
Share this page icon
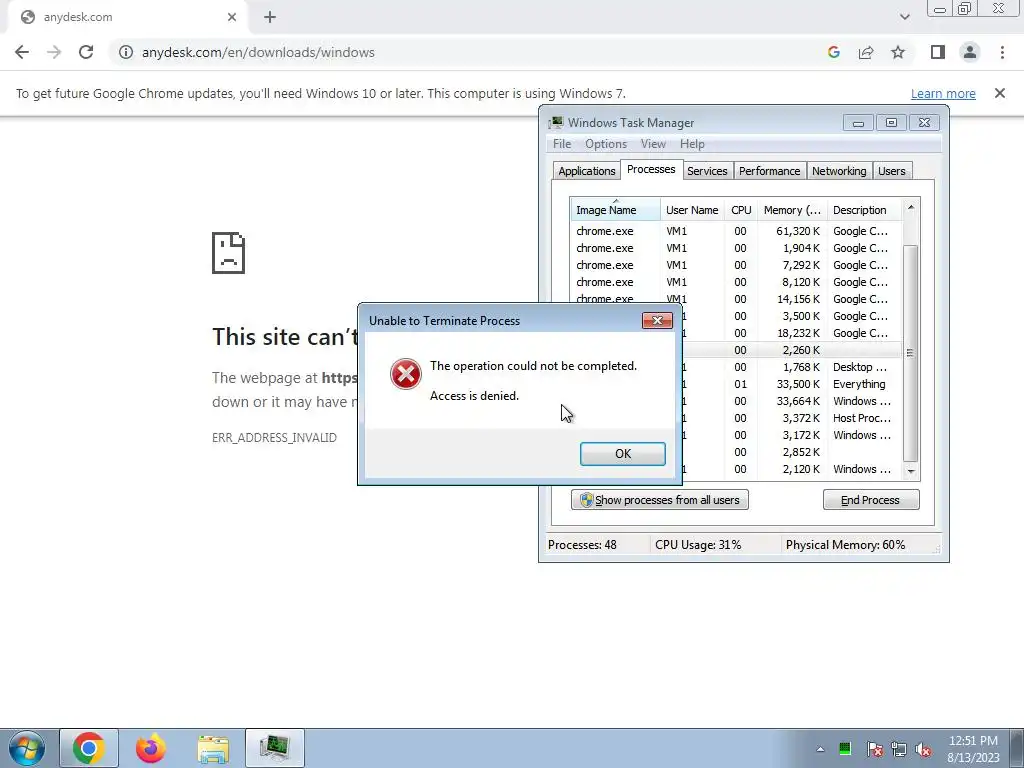pos(866,52)
